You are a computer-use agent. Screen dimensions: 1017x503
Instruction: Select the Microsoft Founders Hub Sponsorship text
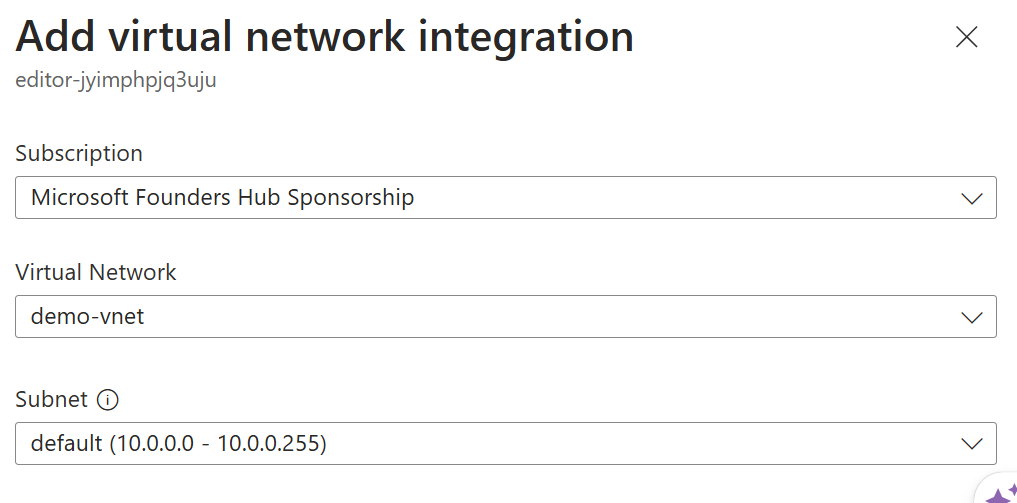tap(222, 197)
